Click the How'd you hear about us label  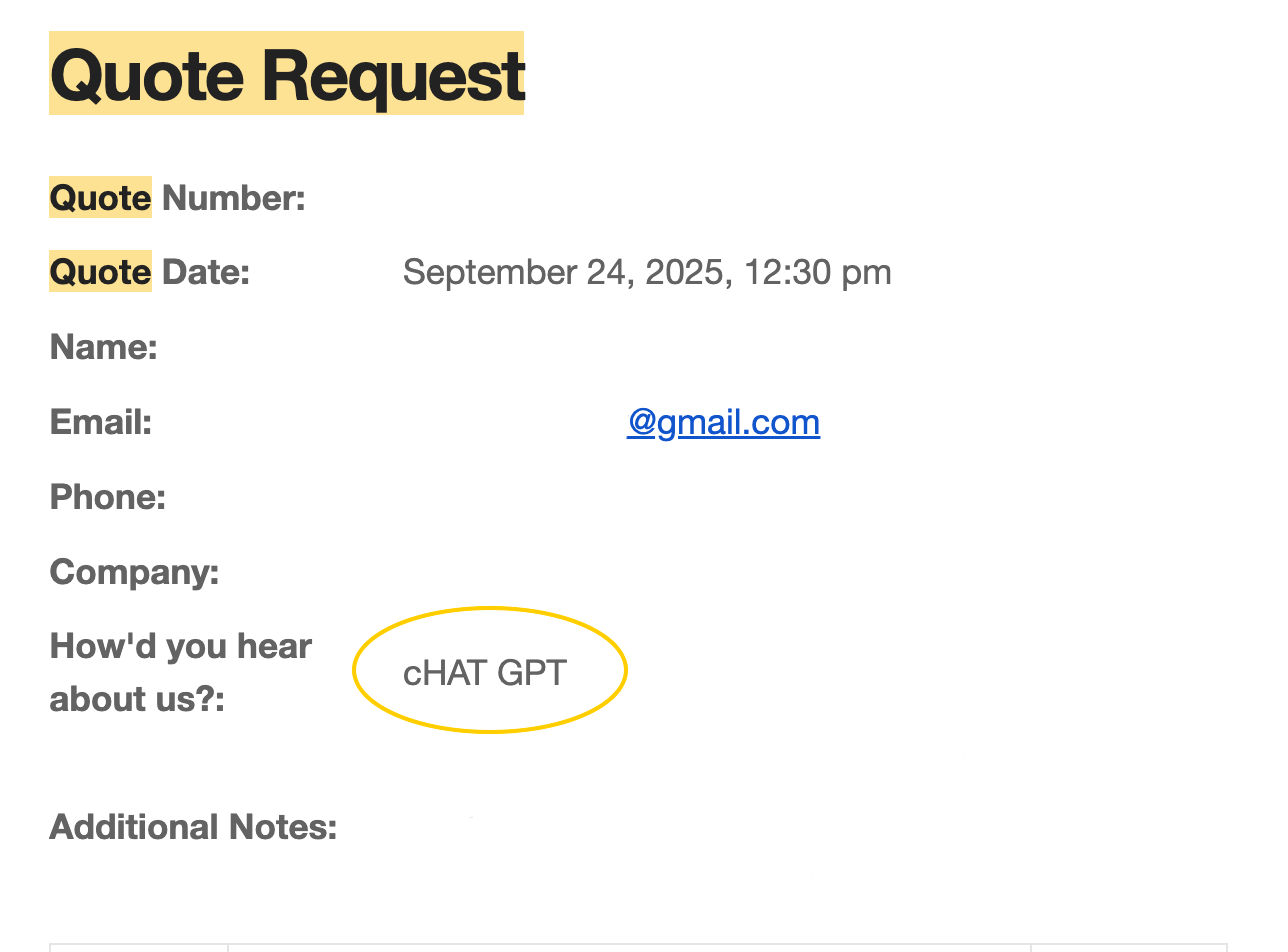(180, 672)
